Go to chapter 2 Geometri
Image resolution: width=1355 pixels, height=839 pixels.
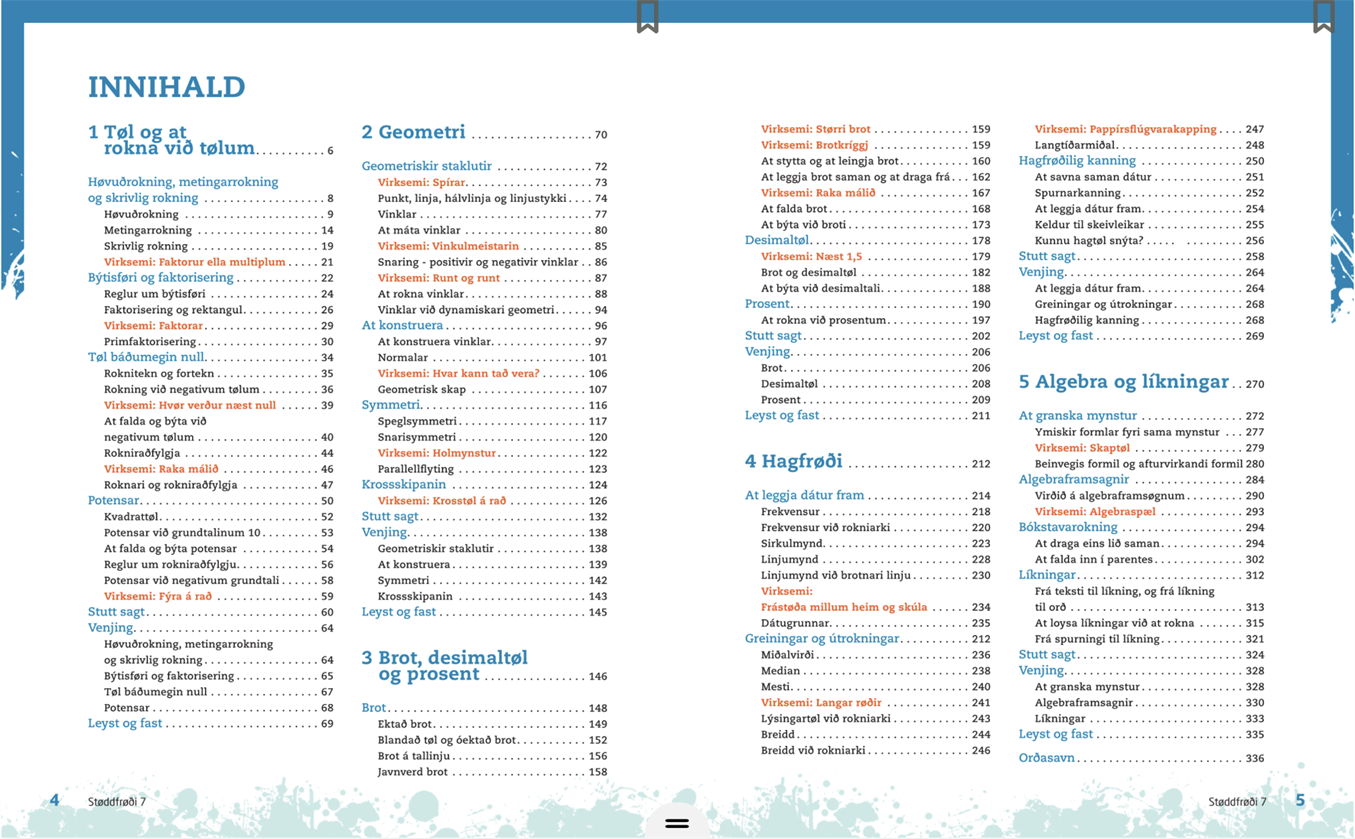[484, 133]
